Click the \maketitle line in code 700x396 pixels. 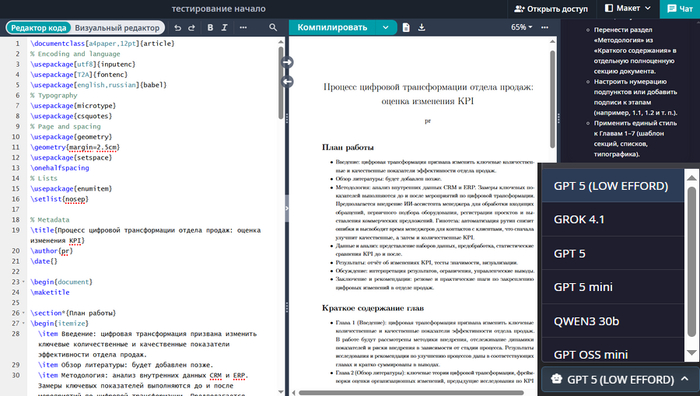tap(50, 292)
